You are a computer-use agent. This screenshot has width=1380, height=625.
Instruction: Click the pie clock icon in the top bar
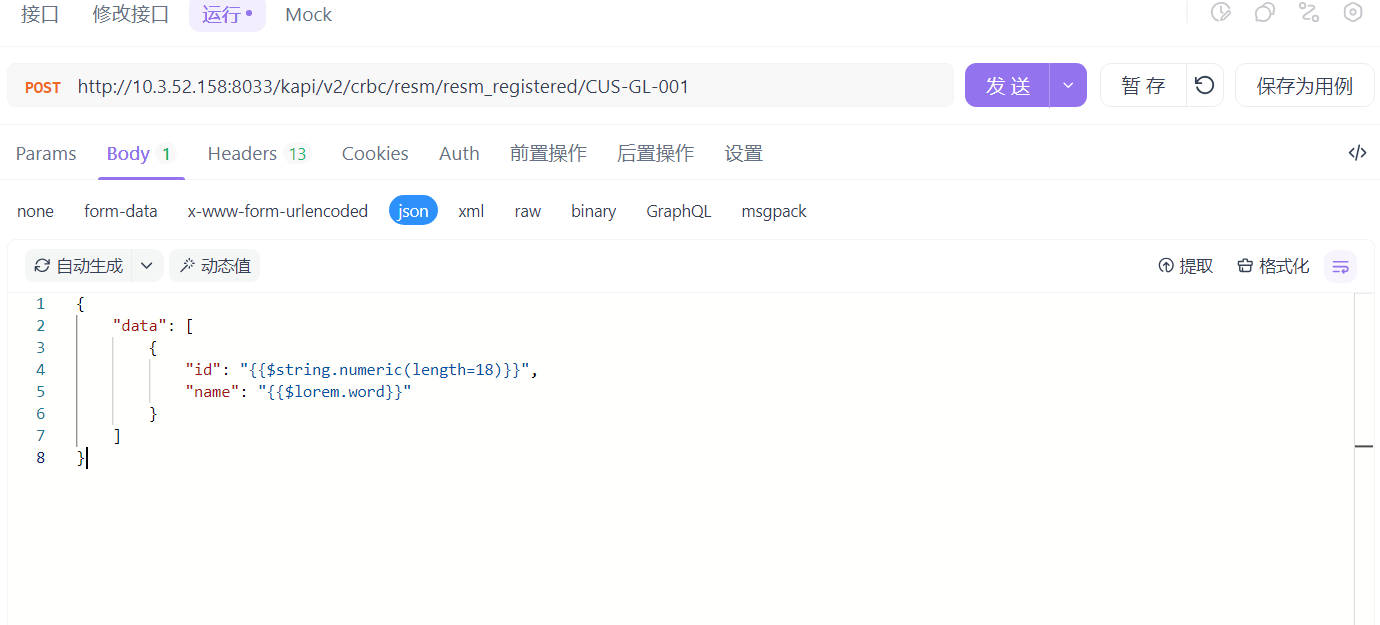click(x=1221, y=13)
